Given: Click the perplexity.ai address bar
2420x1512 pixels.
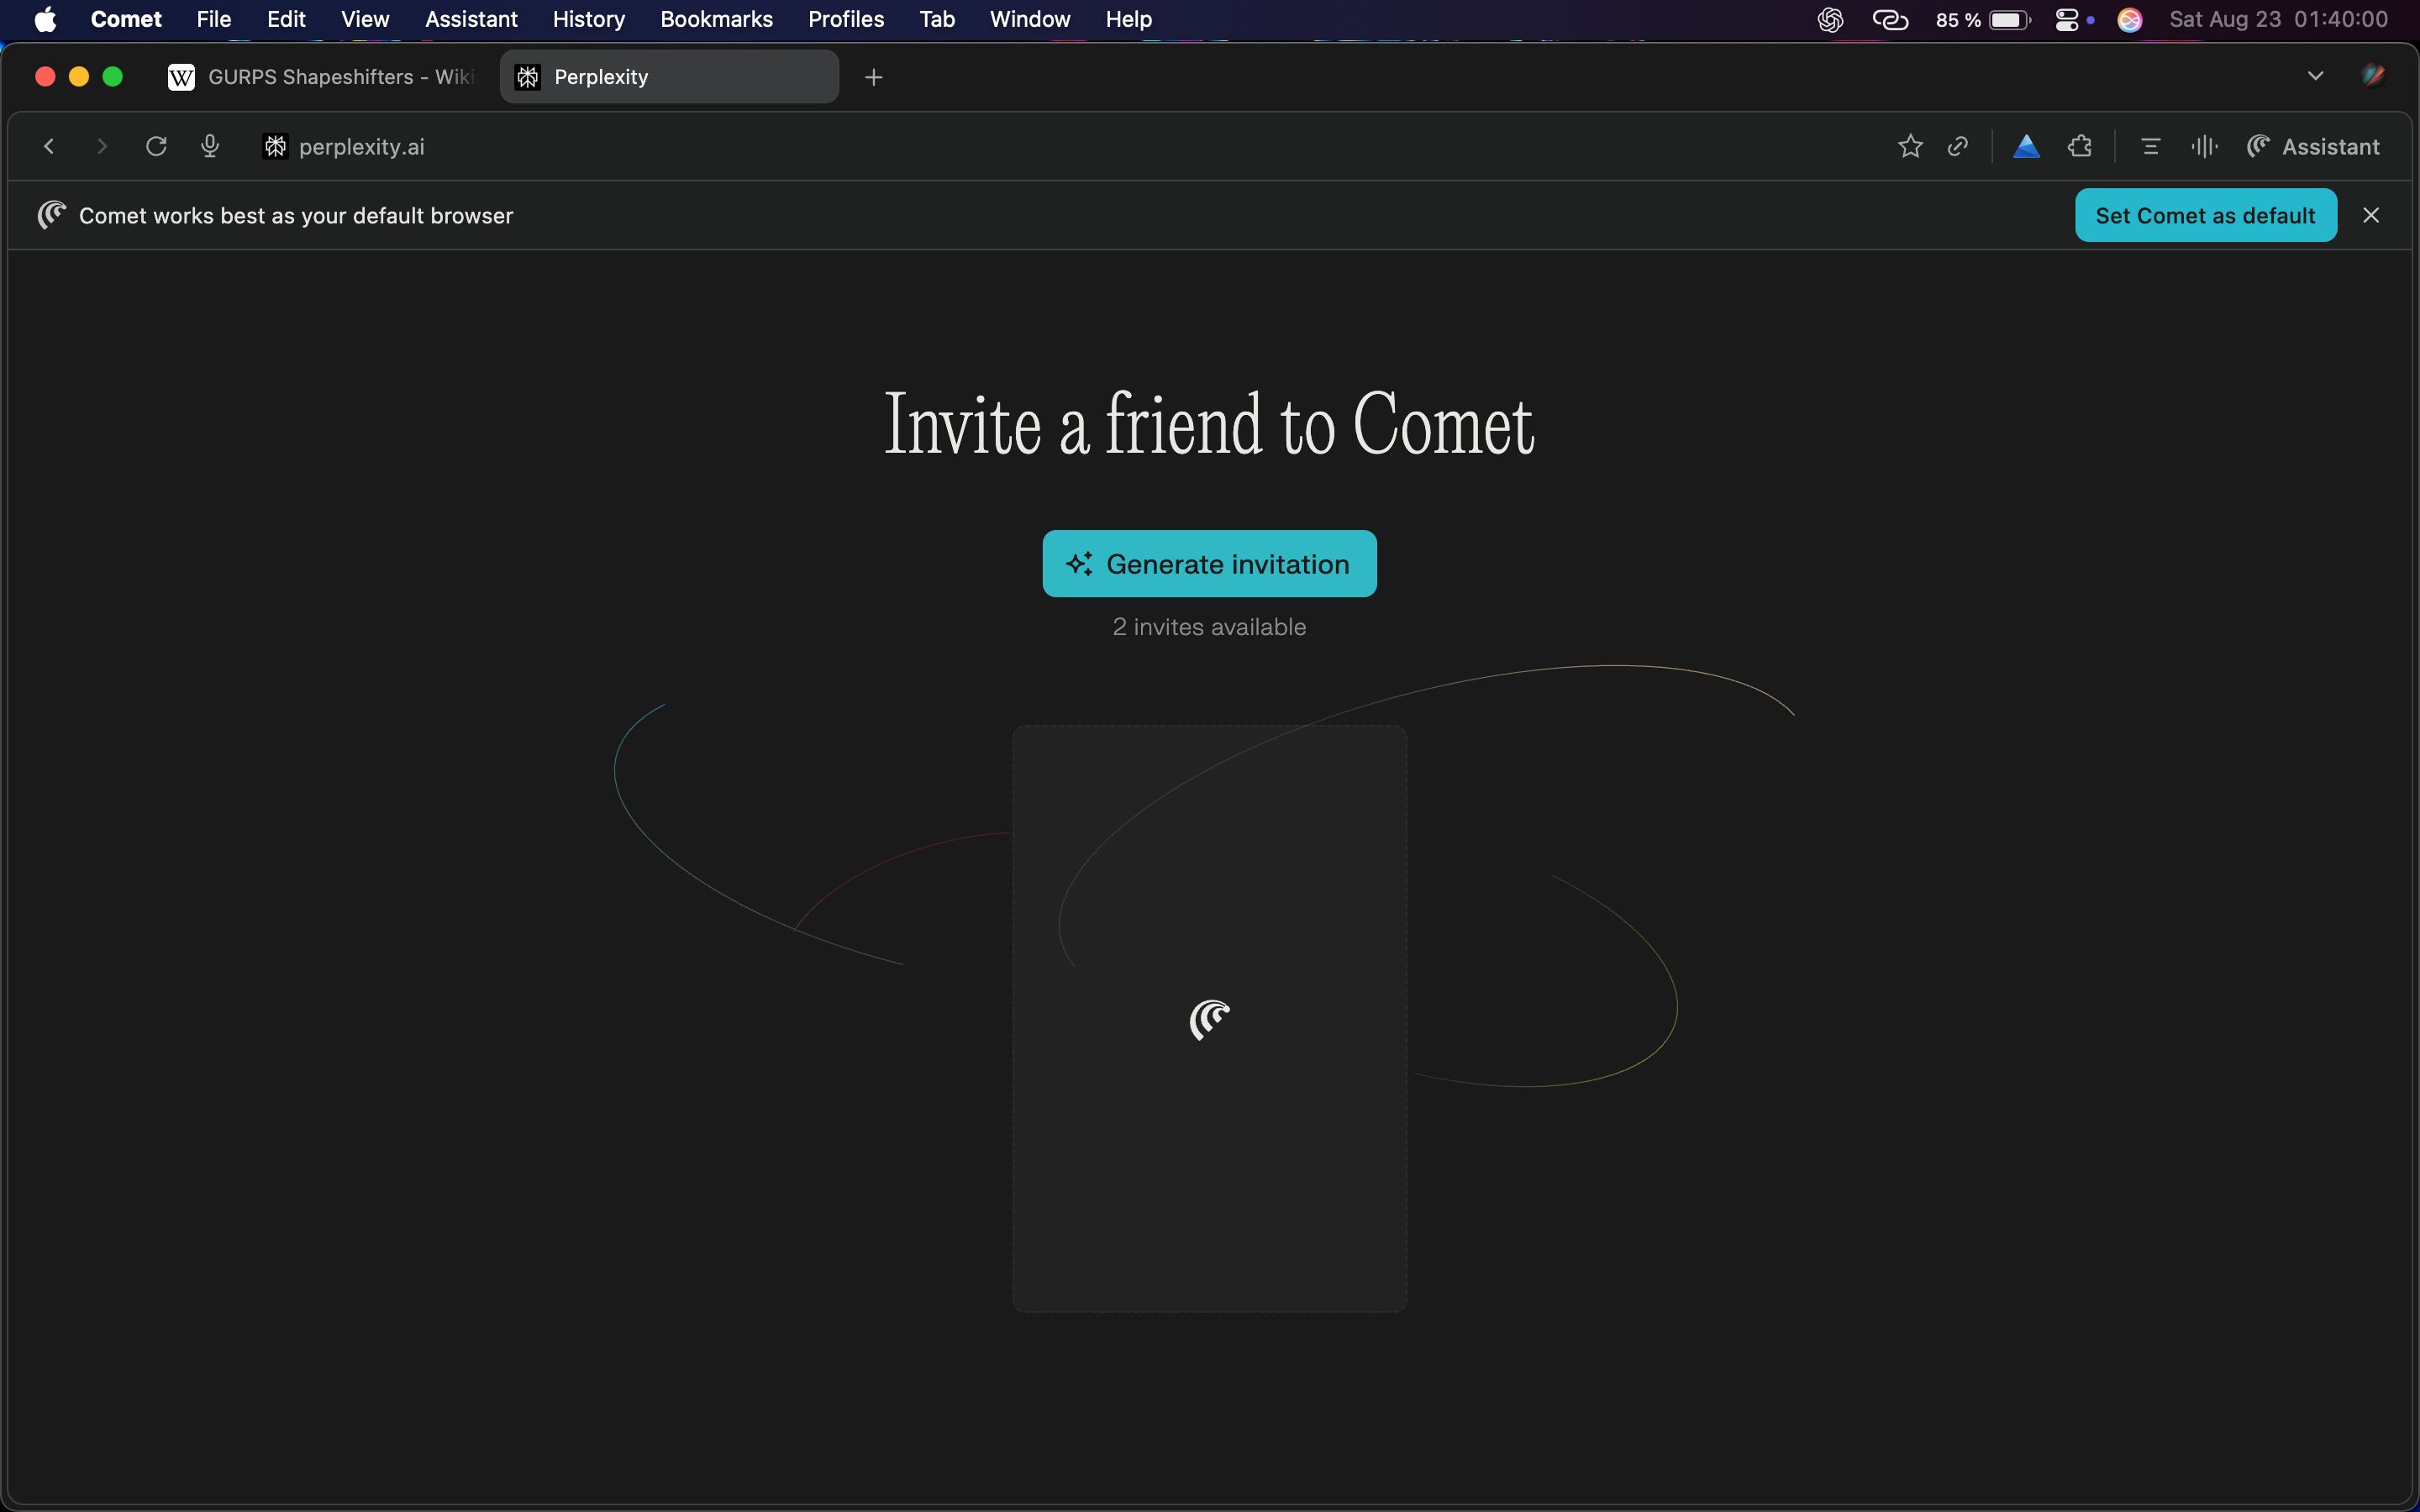Looking at the screenshot, I should [361, 147].
